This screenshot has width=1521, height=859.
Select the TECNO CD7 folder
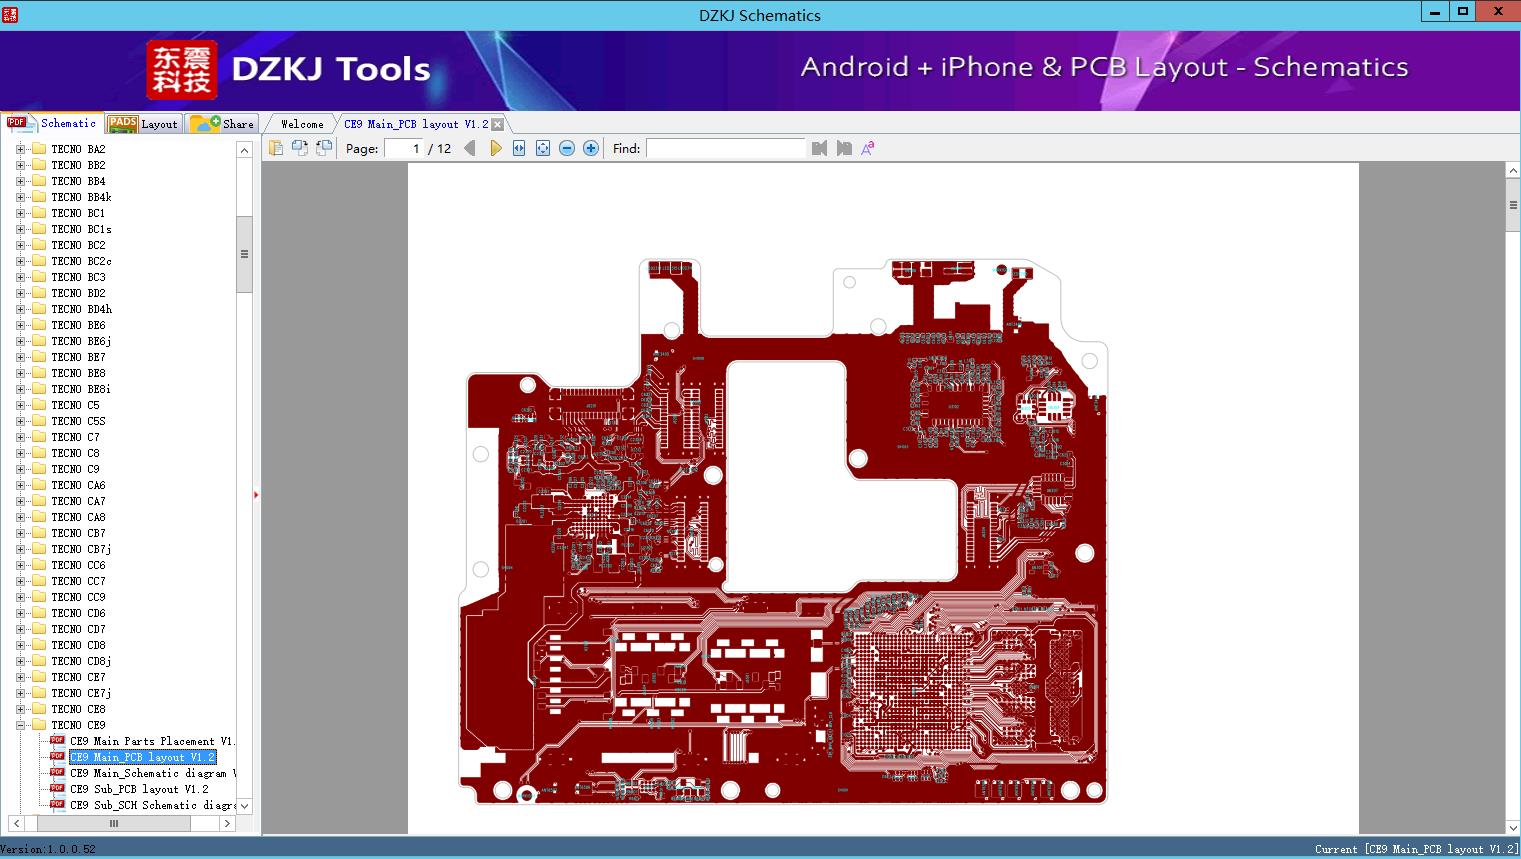tap(78, 629)
